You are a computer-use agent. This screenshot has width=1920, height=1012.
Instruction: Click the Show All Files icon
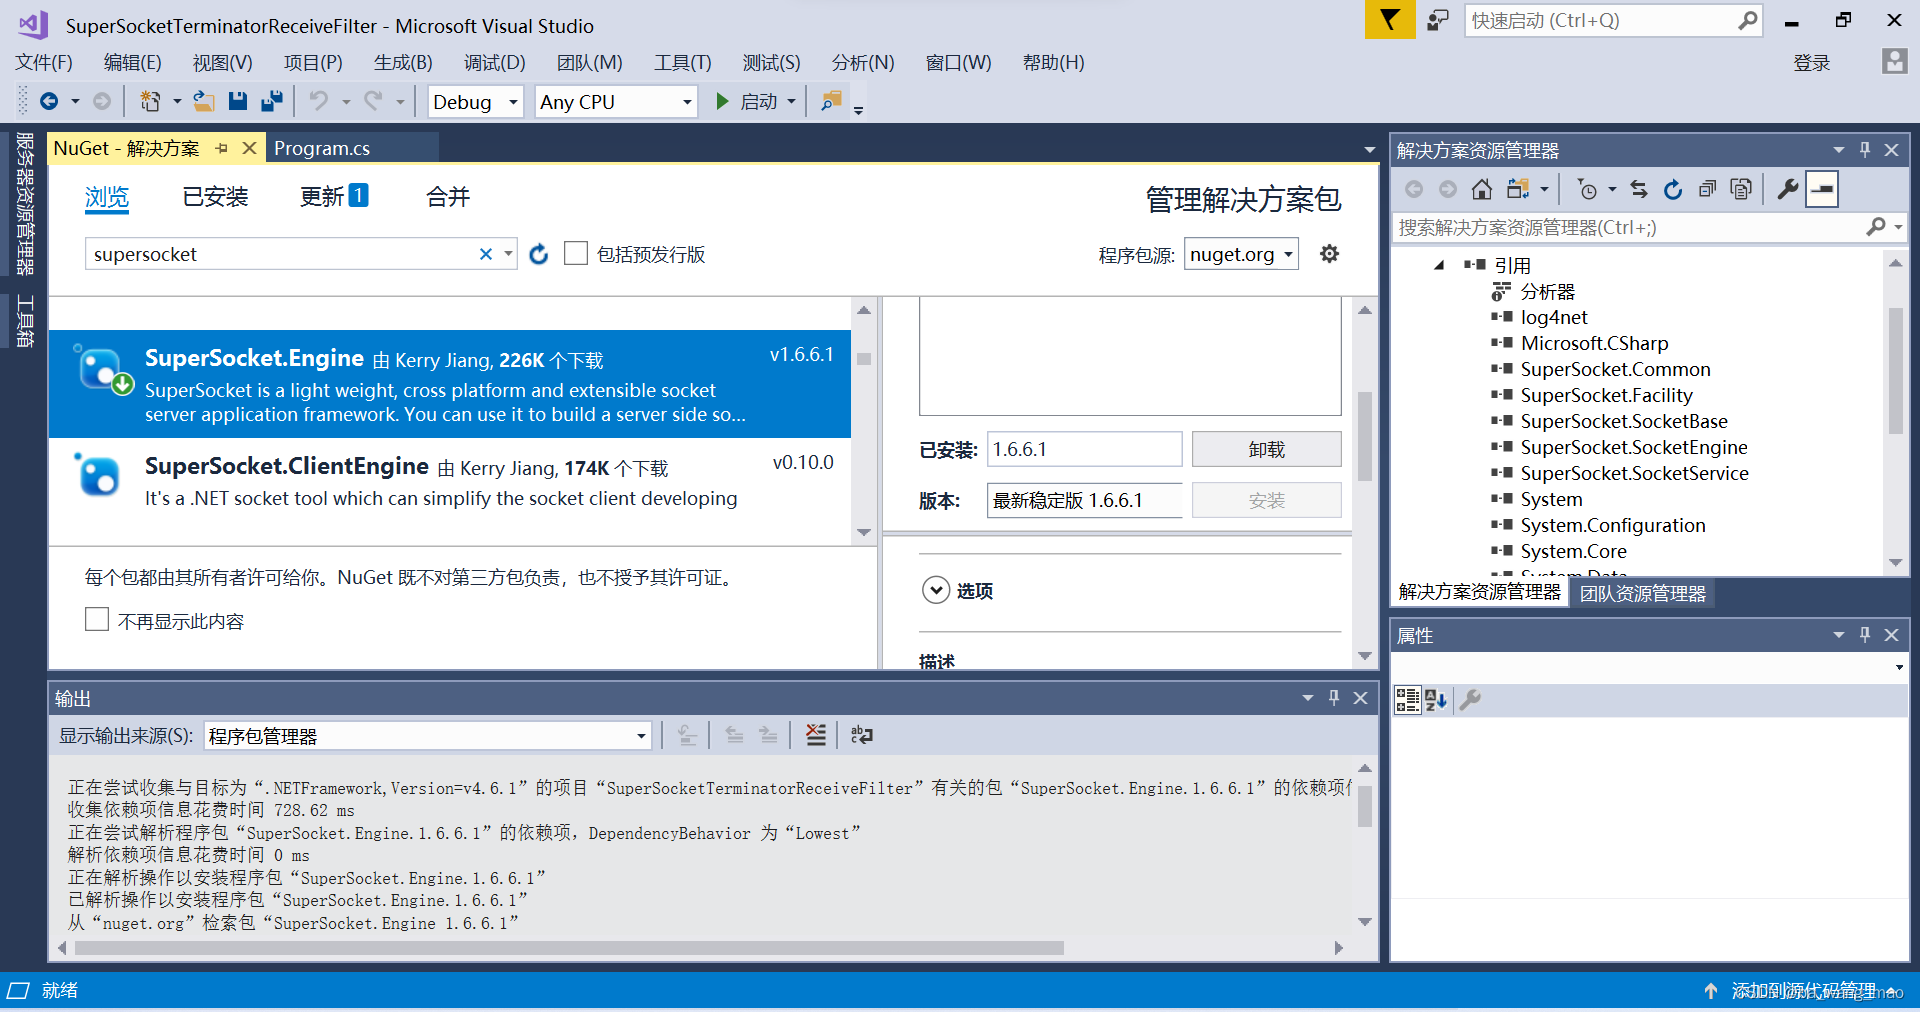coord(1741,189)
